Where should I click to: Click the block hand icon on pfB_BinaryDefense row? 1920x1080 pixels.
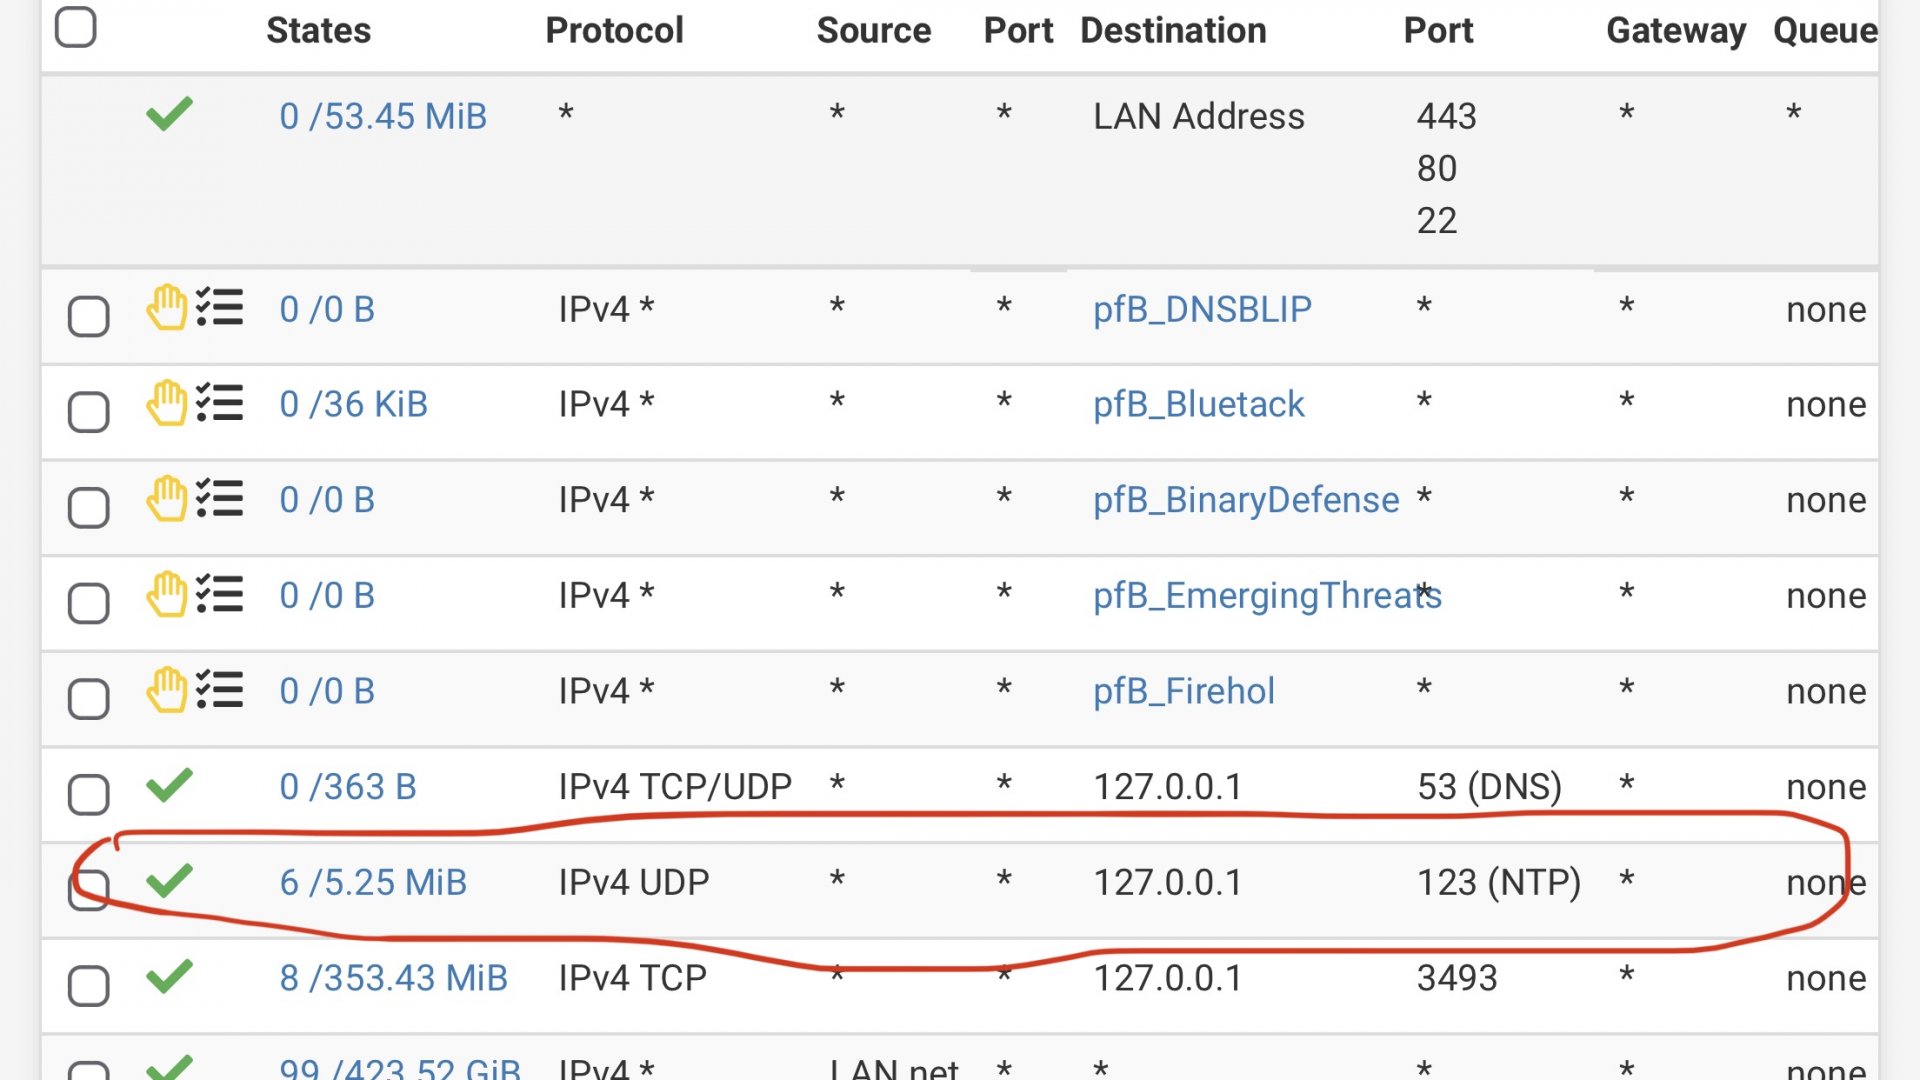[167, 499]
